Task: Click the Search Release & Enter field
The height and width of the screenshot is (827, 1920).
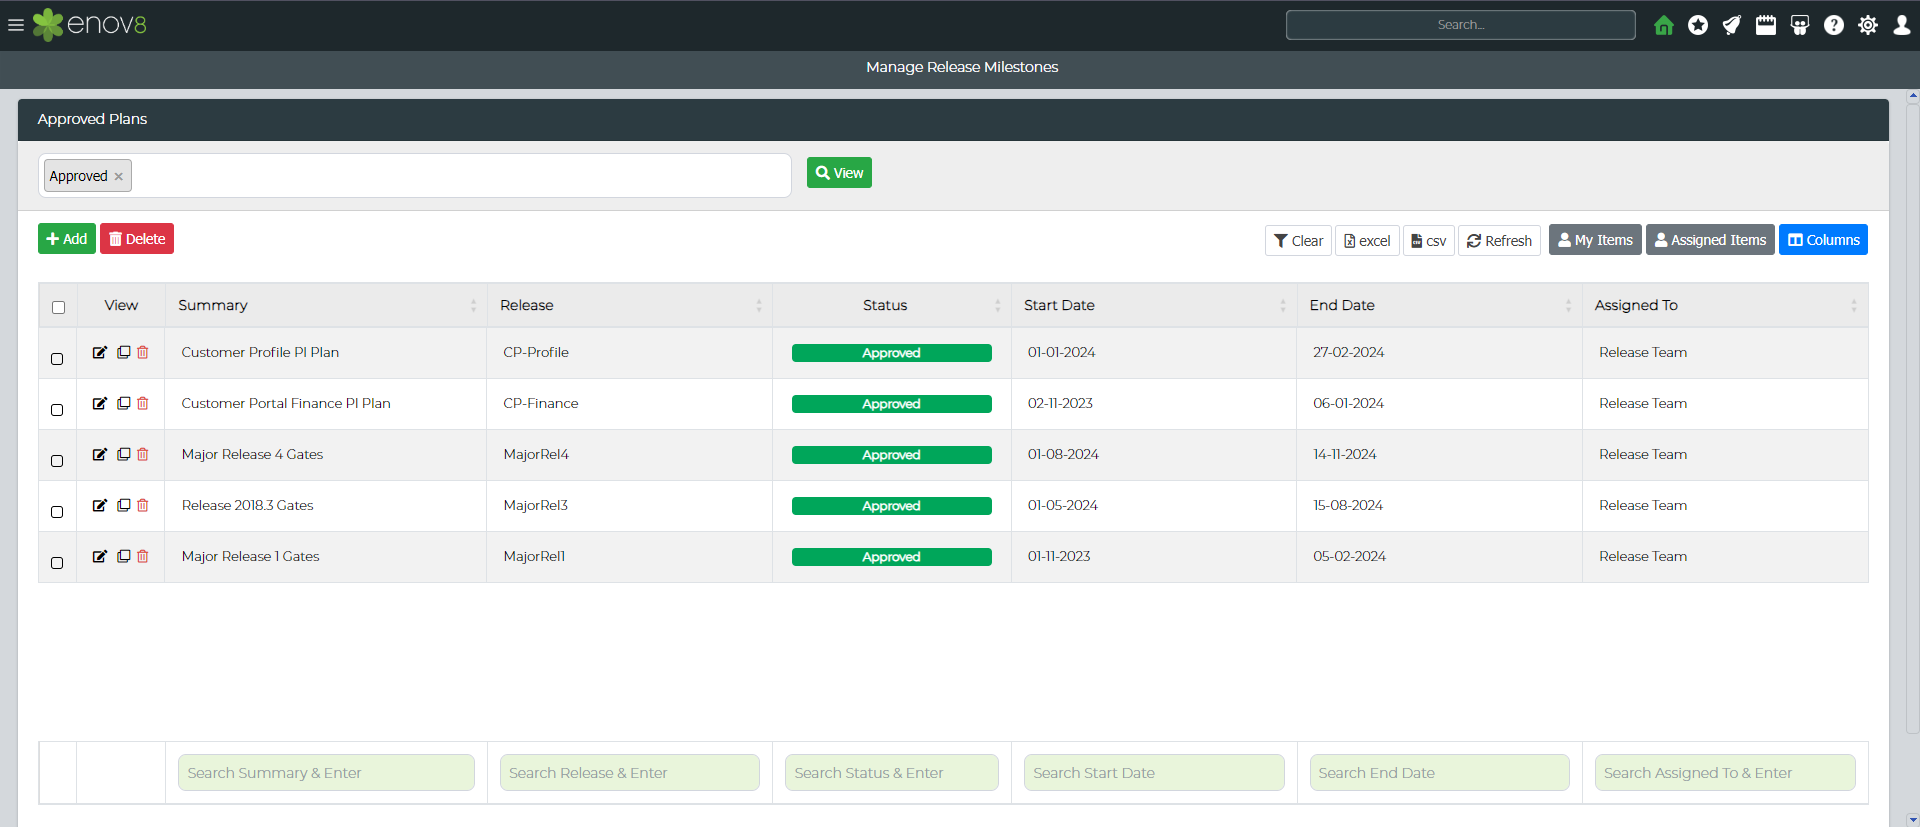Action: pos(630,772)
